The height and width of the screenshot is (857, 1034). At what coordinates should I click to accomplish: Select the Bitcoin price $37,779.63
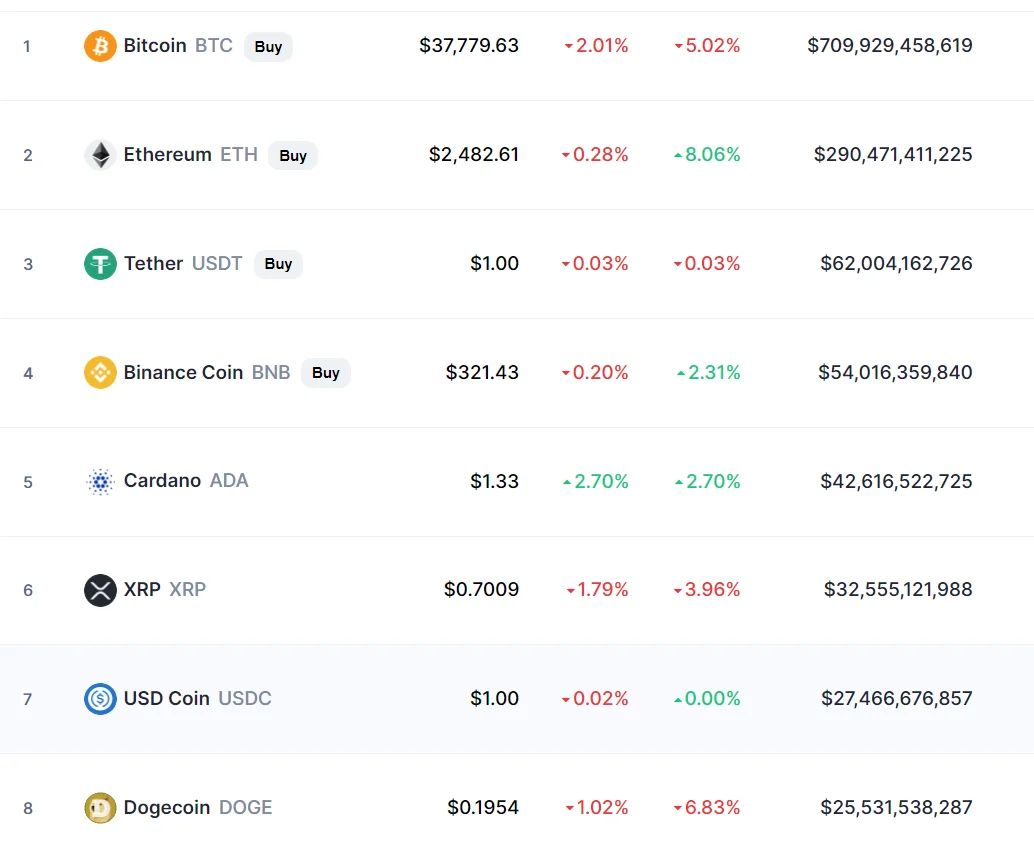pyautogui.click(x=469, y=45)
